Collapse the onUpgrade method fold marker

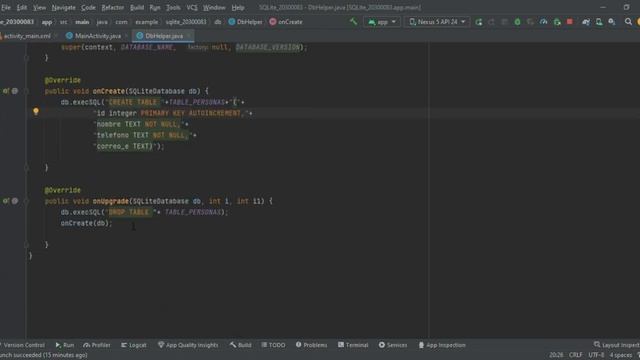click(27, 201)
